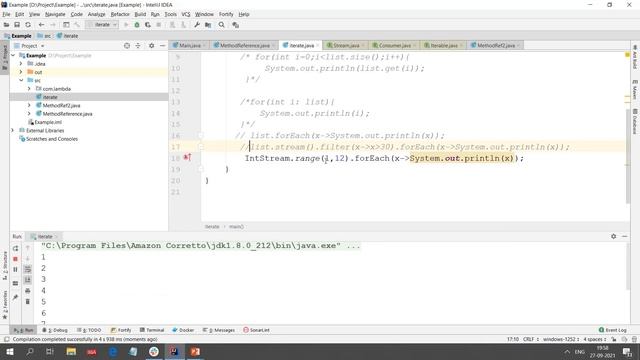
Task: Open PowerPoint from the taskbar
Action: coord(195,351)
